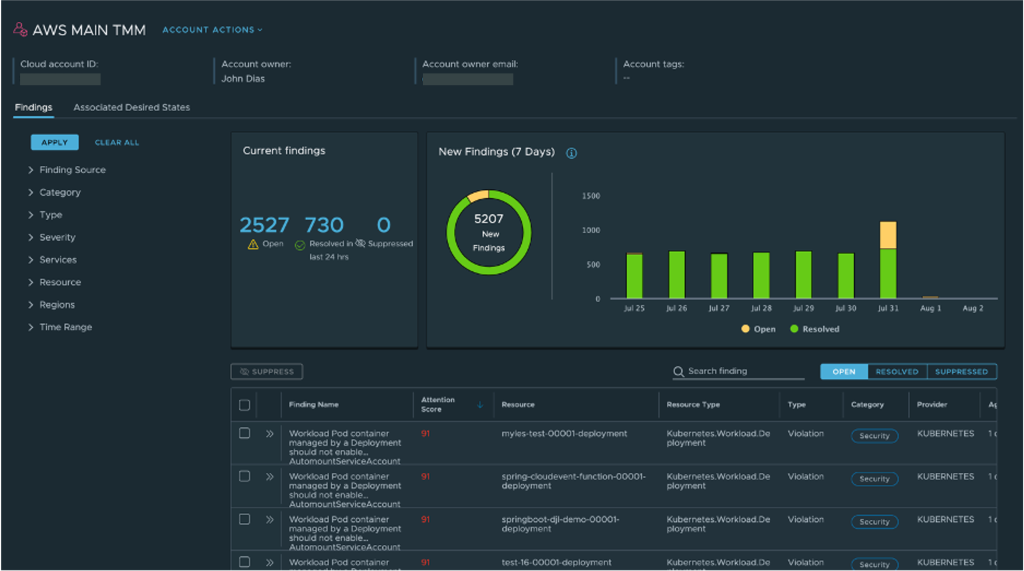Image resolution: width=1024 pixels, height=571 pixels.
Task: Click account owner John Dias
Action: (243, 78)
